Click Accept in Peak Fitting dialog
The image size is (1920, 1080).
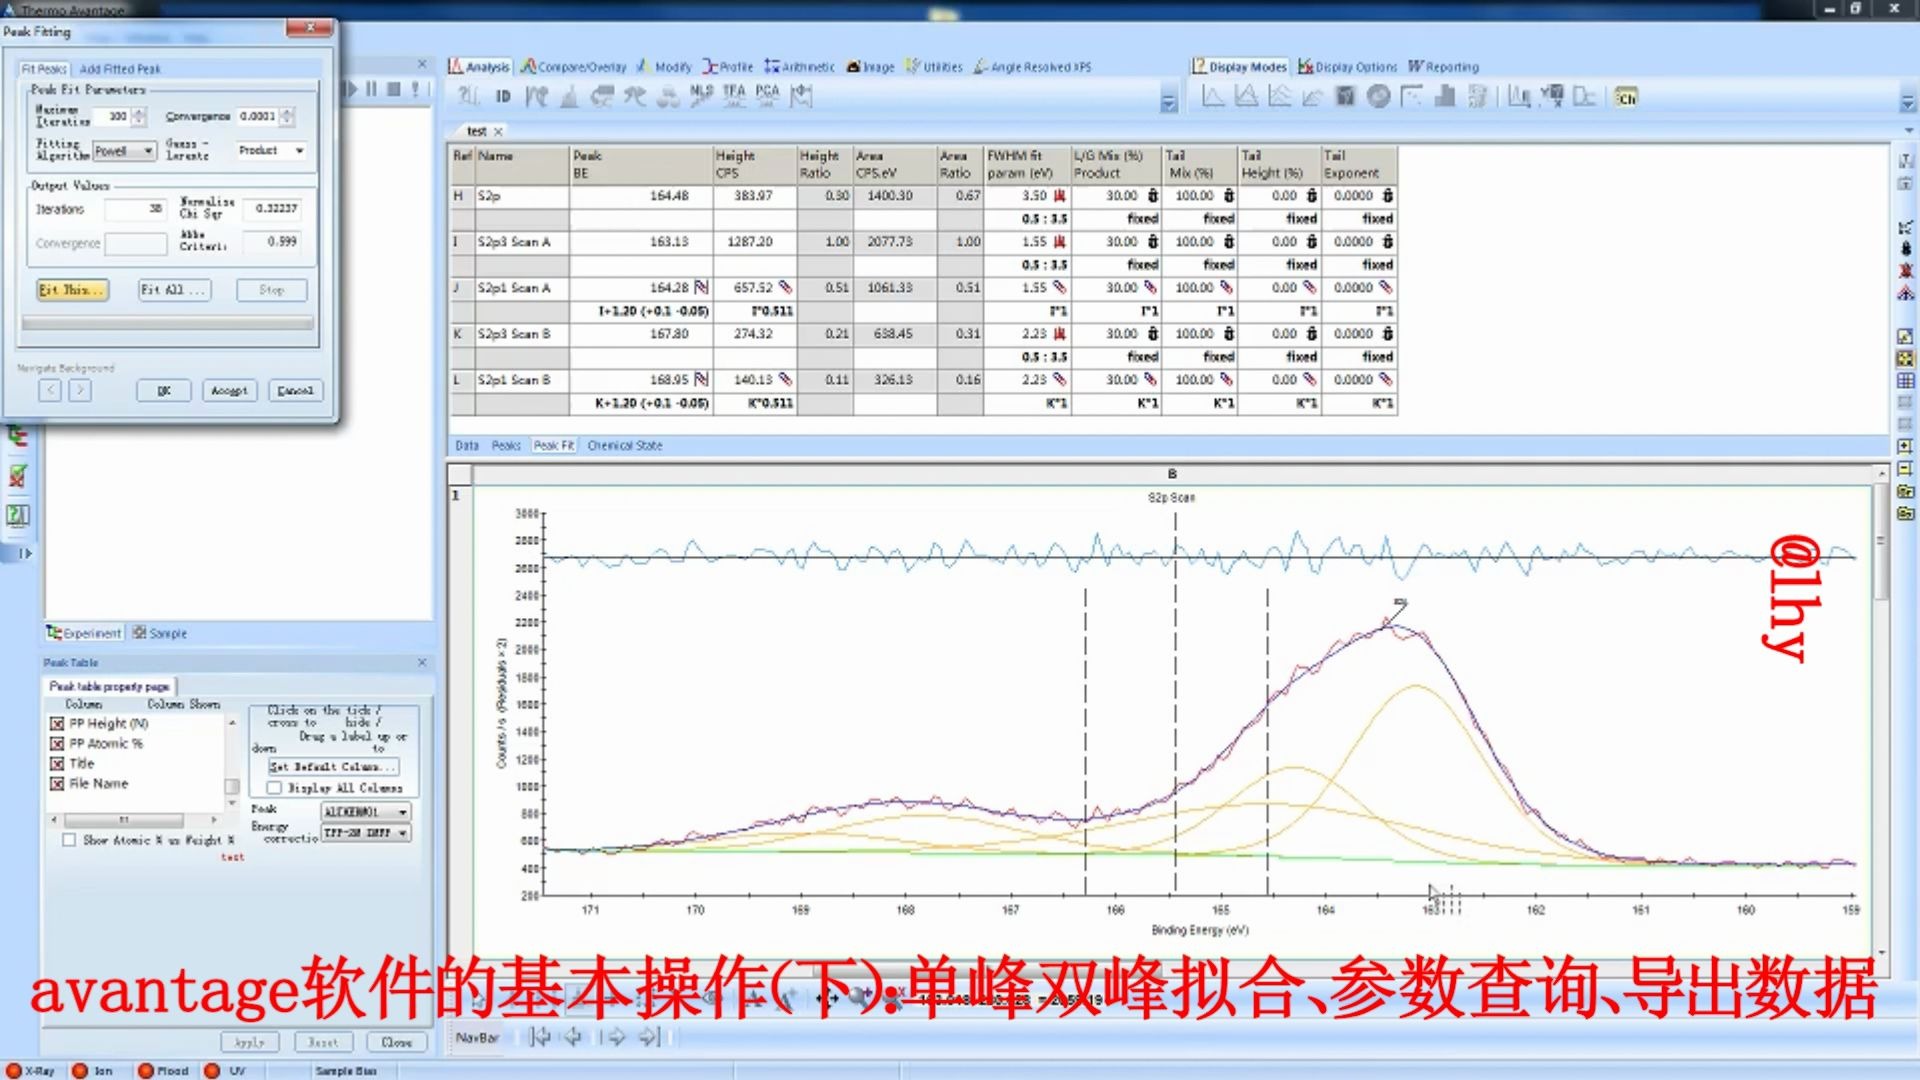229,391
